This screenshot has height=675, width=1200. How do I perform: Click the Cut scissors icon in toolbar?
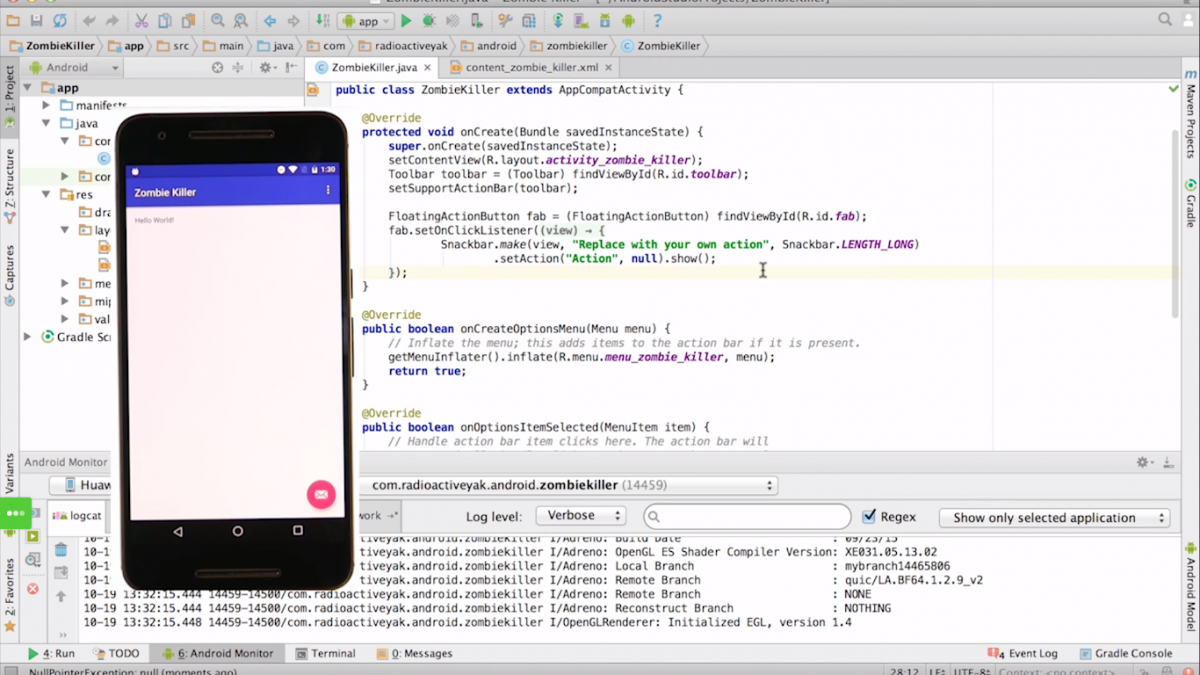(x=141, y=20)
